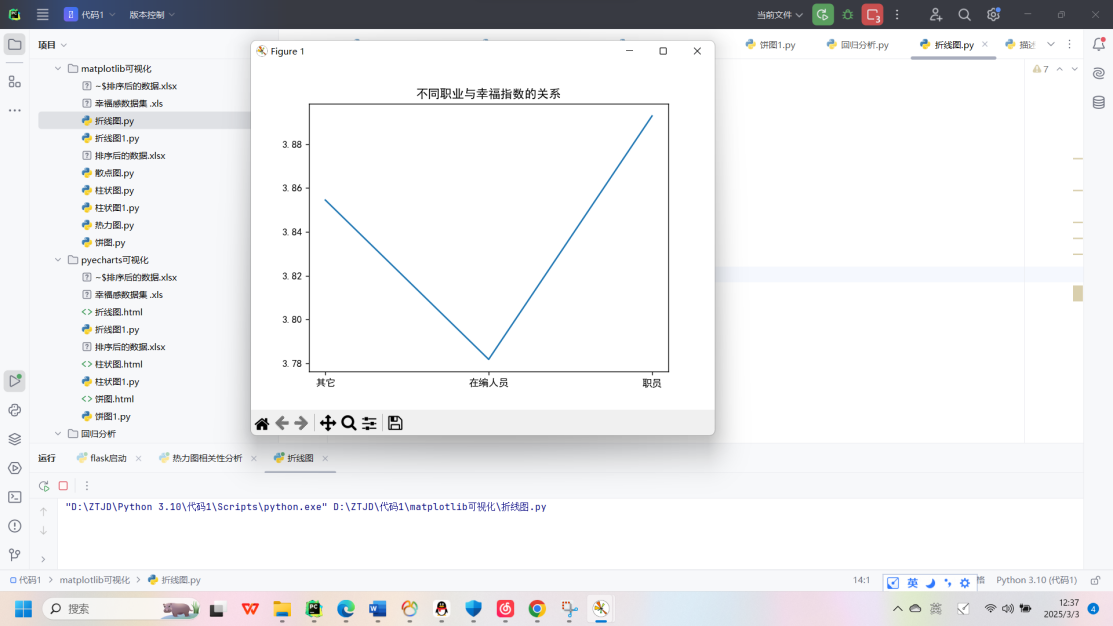Close the 折线图.py editor tab
Screen dimensions: 1113x626
(985, 44)
